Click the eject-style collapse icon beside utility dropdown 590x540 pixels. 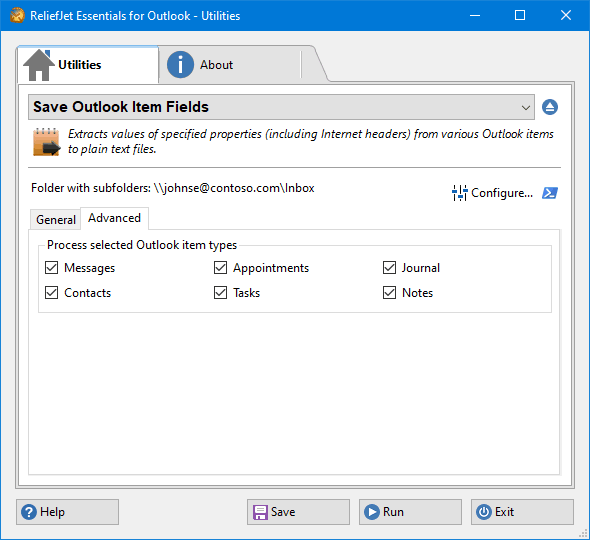[550, 107]
